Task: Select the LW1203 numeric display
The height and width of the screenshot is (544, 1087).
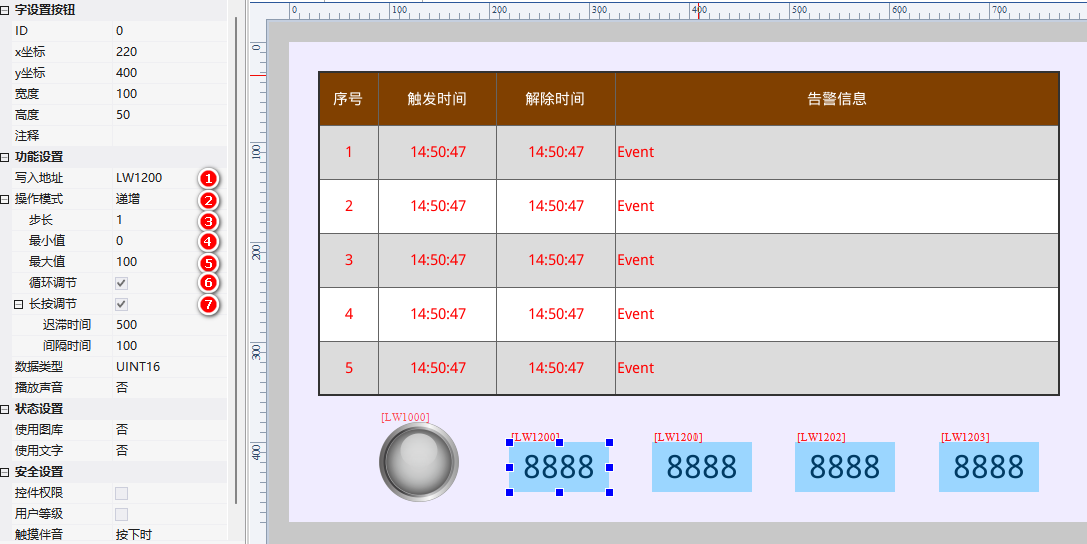Action: (988, 467)
